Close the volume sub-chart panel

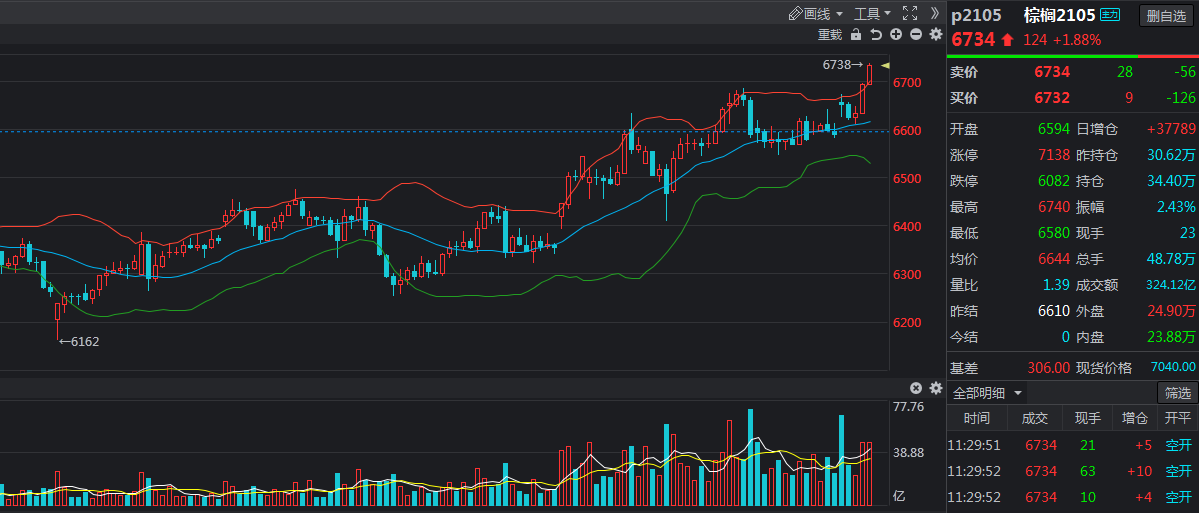point(916,388)
